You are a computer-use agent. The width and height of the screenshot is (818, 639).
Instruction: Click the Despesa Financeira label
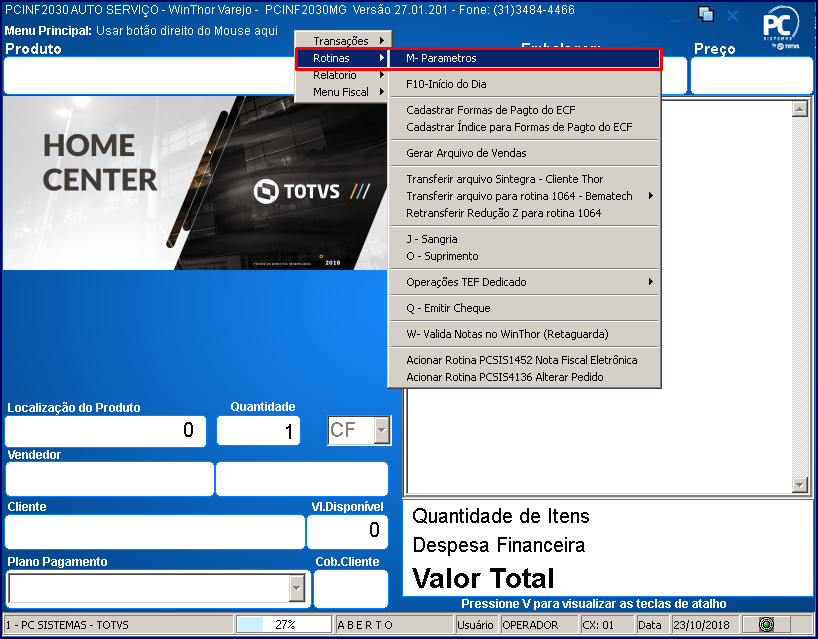(x=499, y=545)
